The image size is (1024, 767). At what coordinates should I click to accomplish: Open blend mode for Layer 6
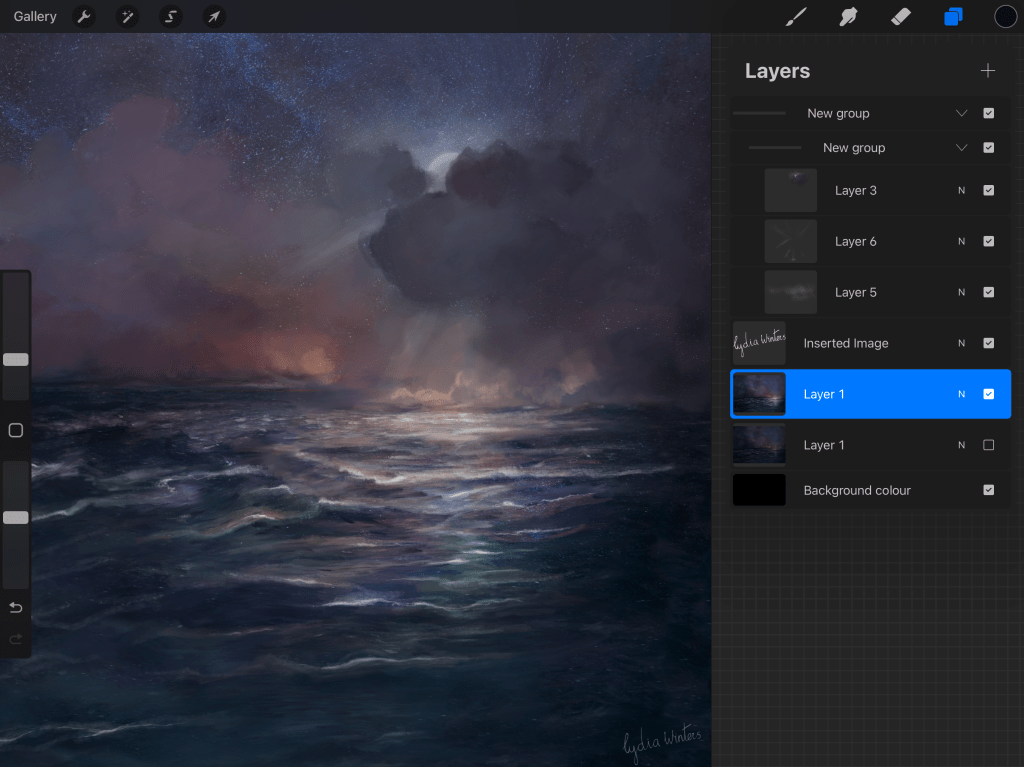pos(961,241)
